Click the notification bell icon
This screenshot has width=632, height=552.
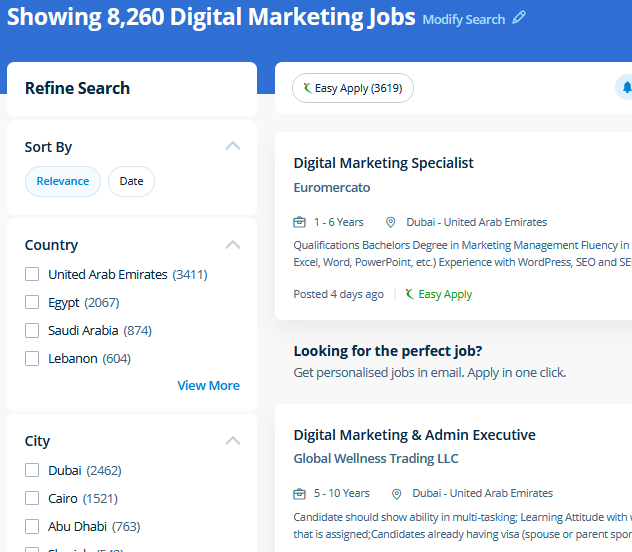click(x=626, y=88)
